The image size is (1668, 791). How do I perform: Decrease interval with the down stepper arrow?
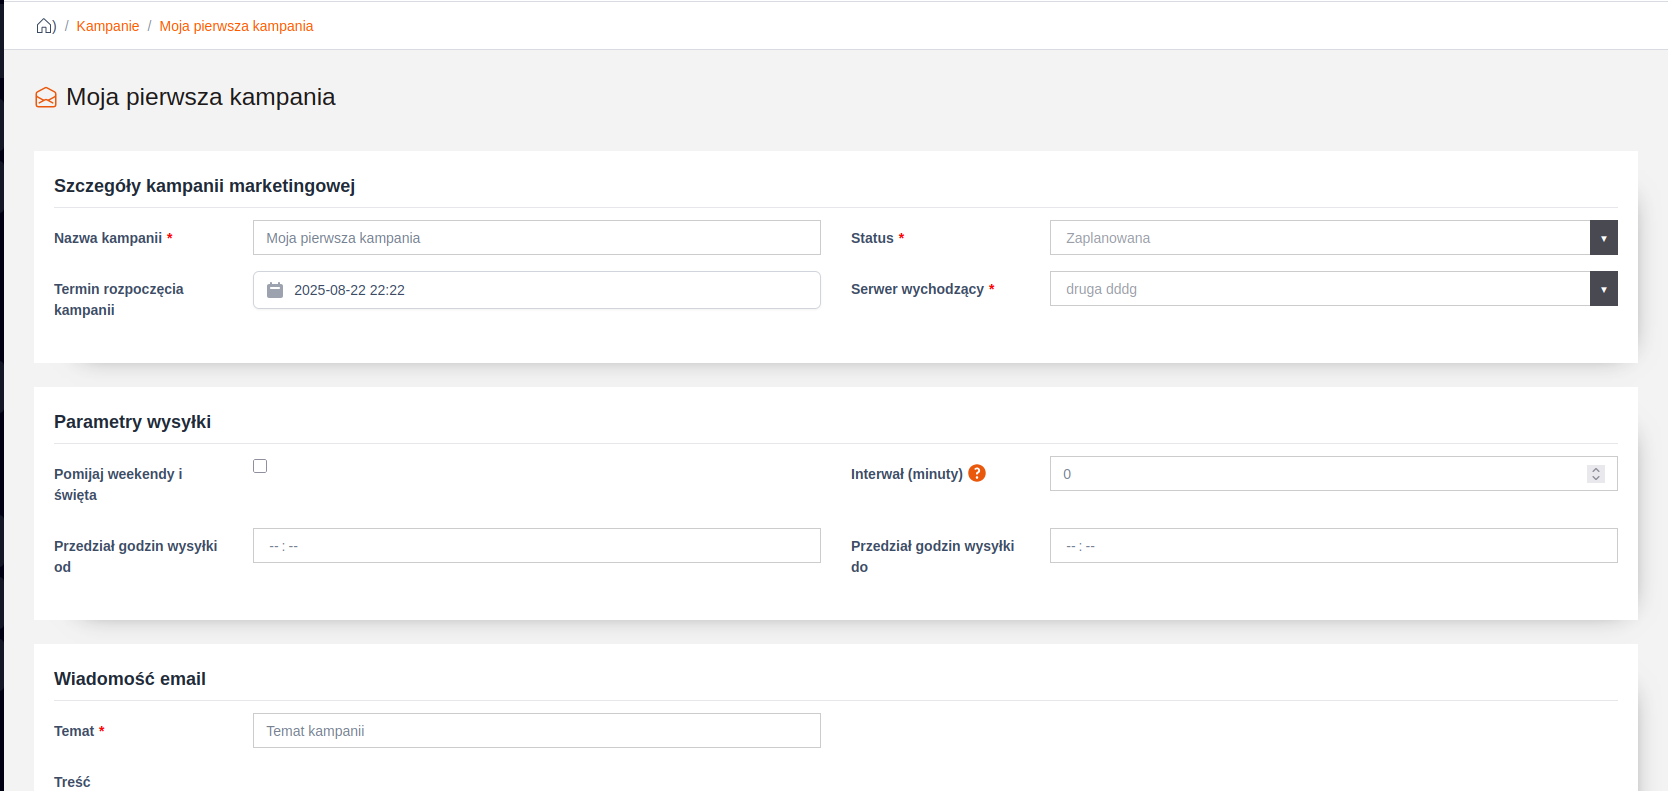tap(1596, 478)
